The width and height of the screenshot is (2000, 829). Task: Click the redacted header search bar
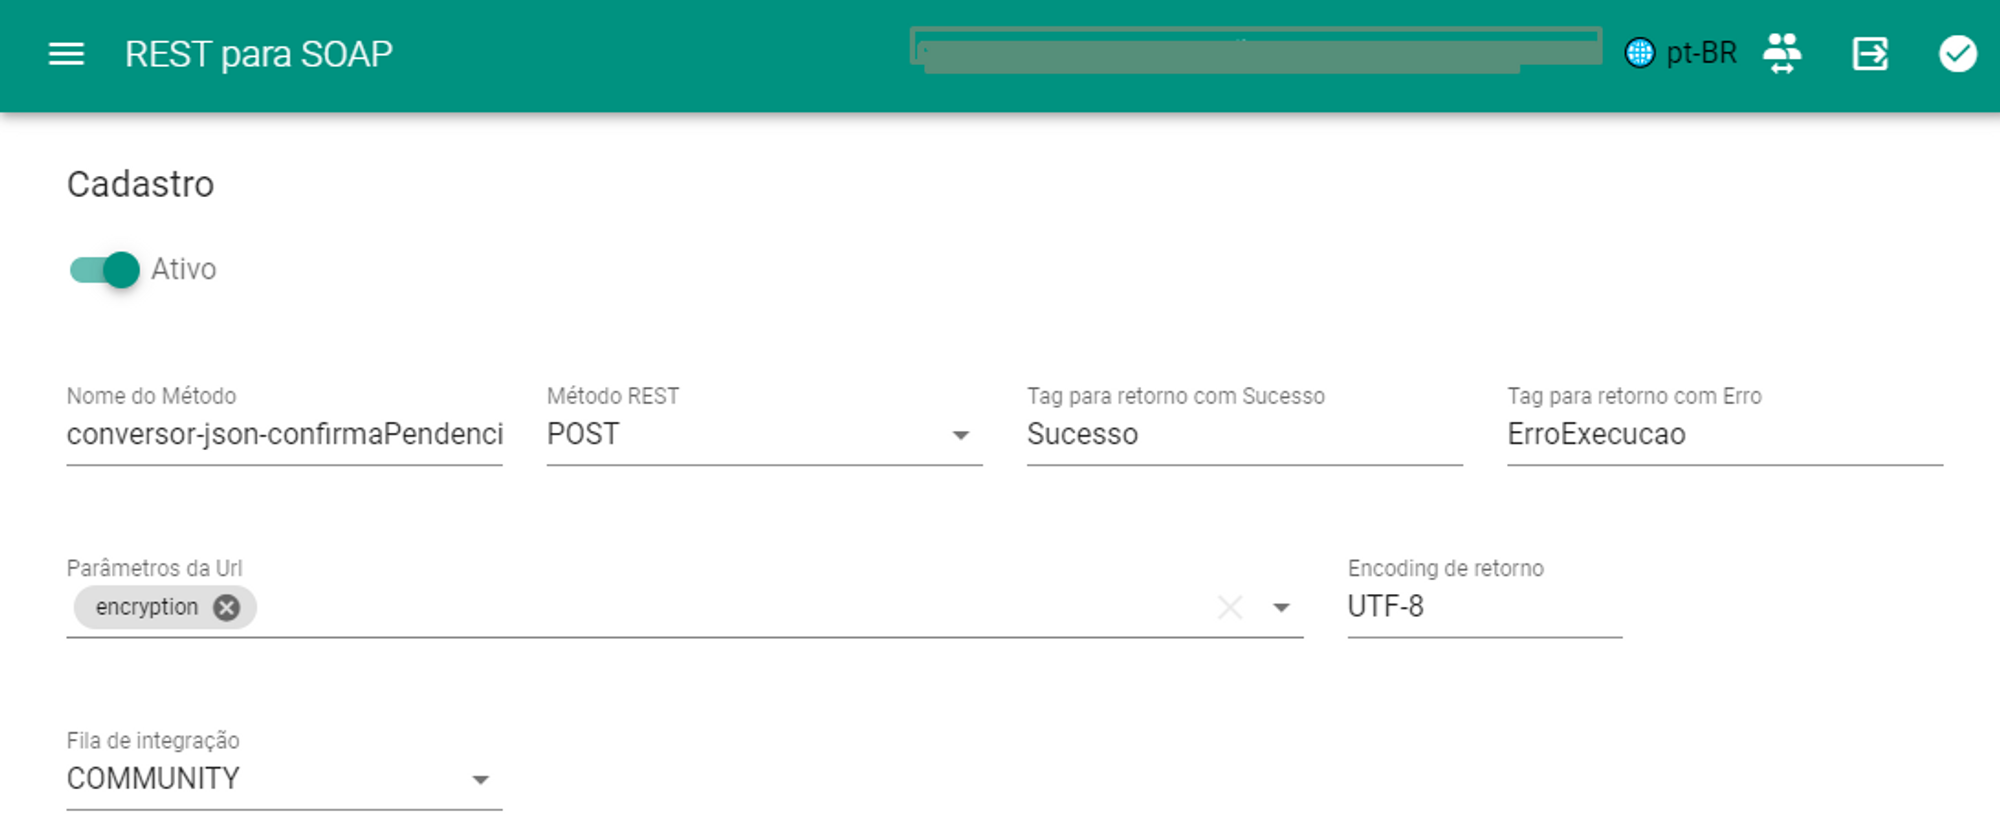click(1255, 50)
